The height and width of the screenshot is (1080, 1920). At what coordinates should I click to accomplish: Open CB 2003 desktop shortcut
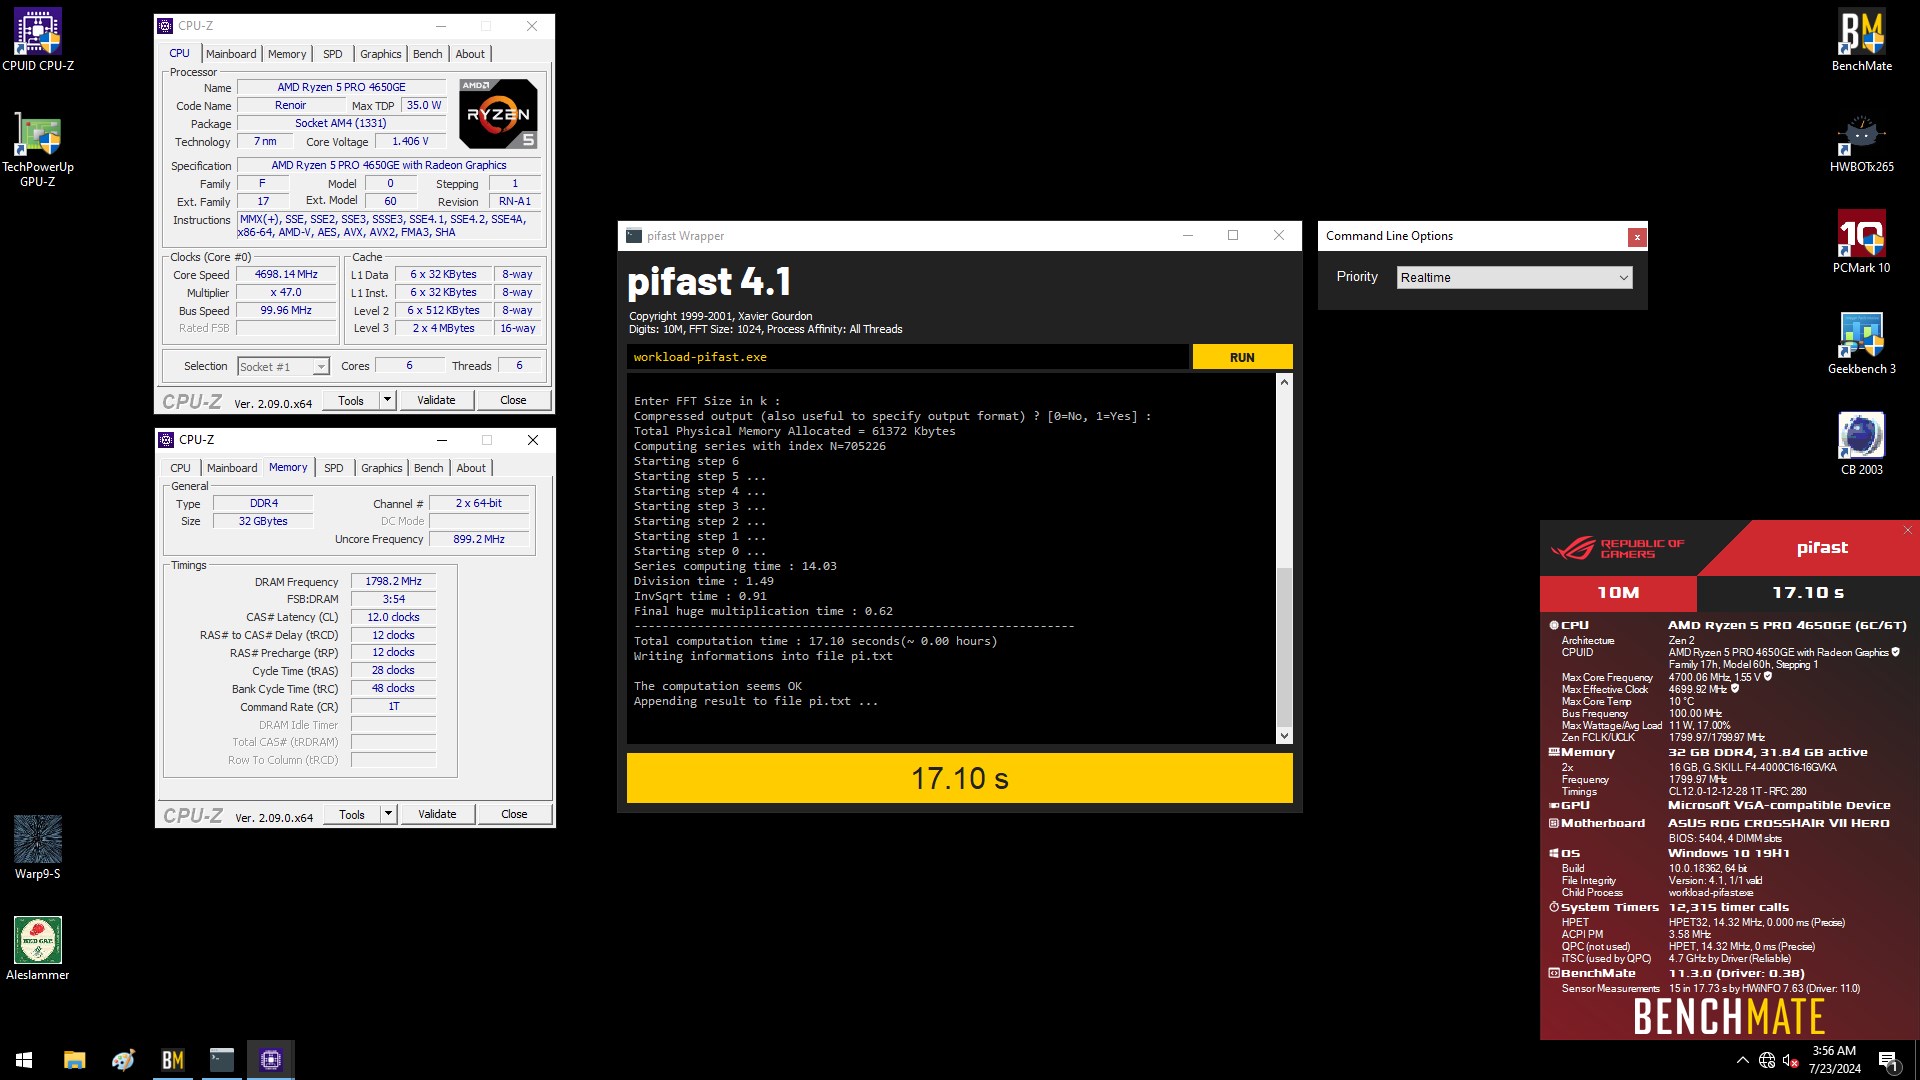point(1861,444)
